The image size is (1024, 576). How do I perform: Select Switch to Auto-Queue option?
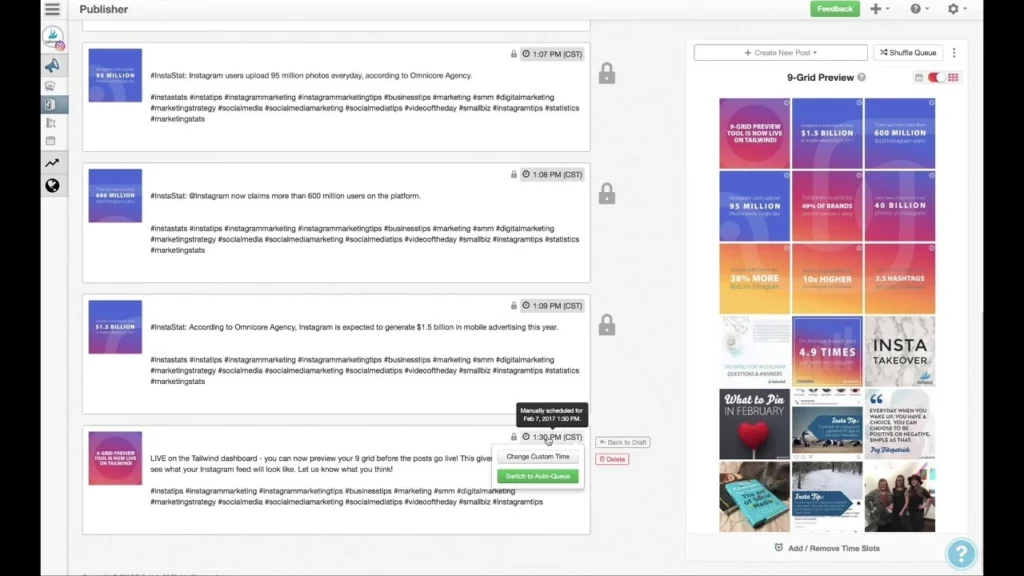click(537, 476)
